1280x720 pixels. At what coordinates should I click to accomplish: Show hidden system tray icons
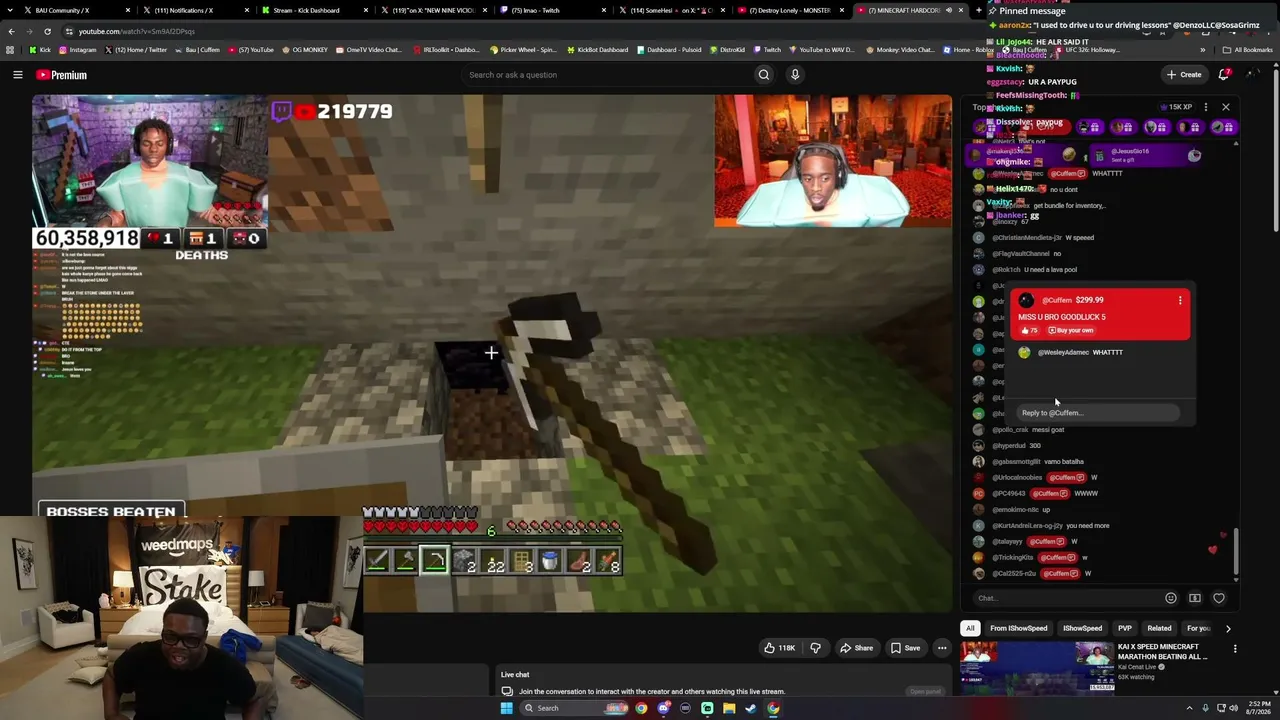tap(1191, 708)
